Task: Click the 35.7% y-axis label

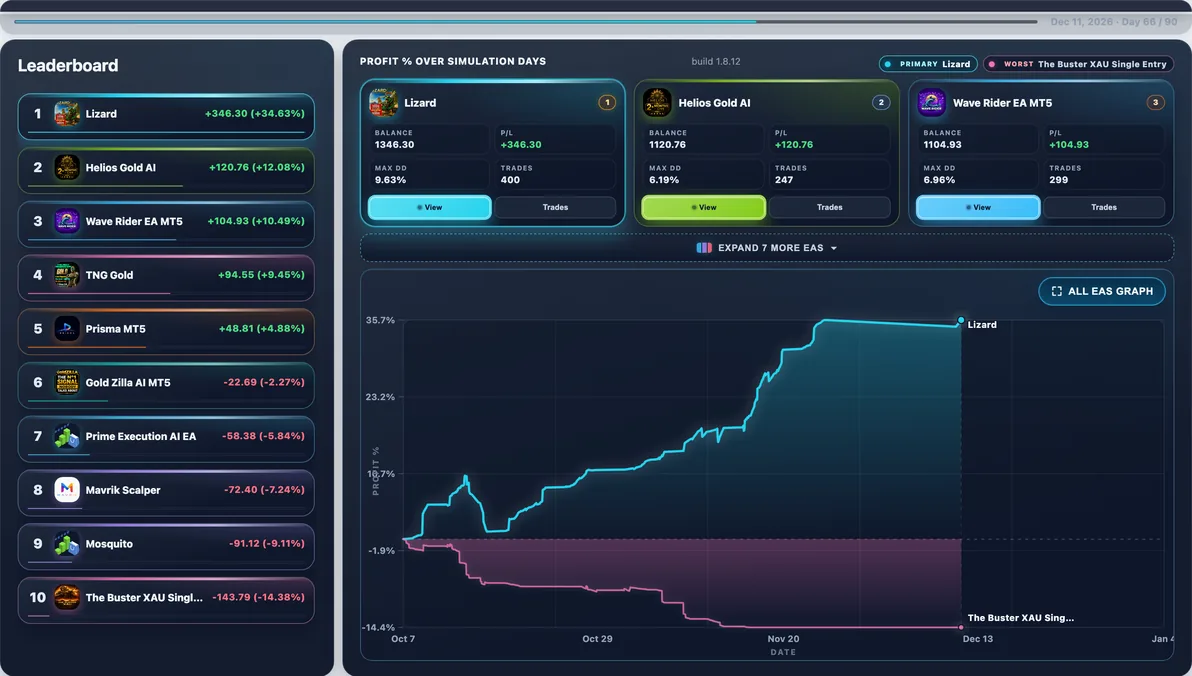Action: tap(380, 320)
